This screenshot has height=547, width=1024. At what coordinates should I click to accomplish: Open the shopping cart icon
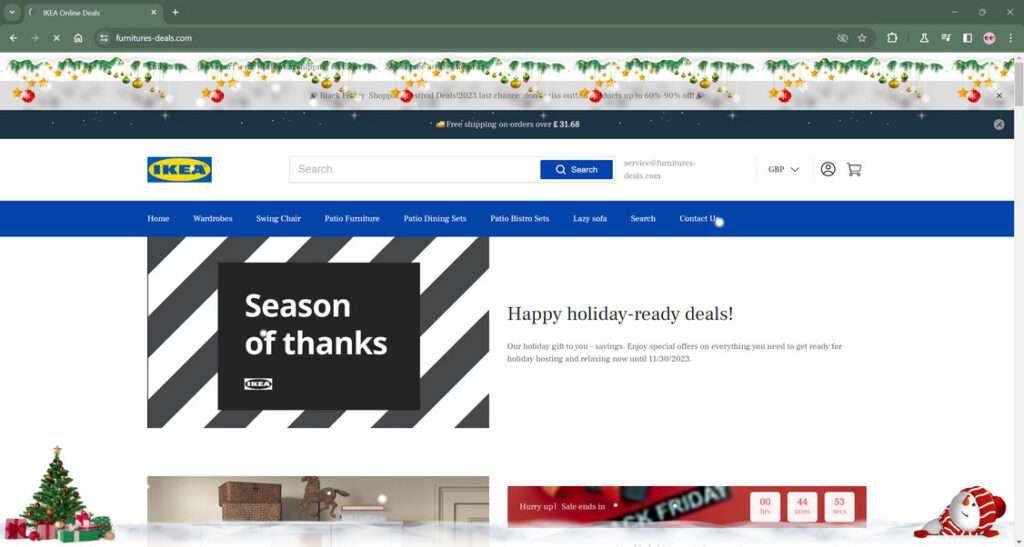pyautogui.click(x=854, y=169)
